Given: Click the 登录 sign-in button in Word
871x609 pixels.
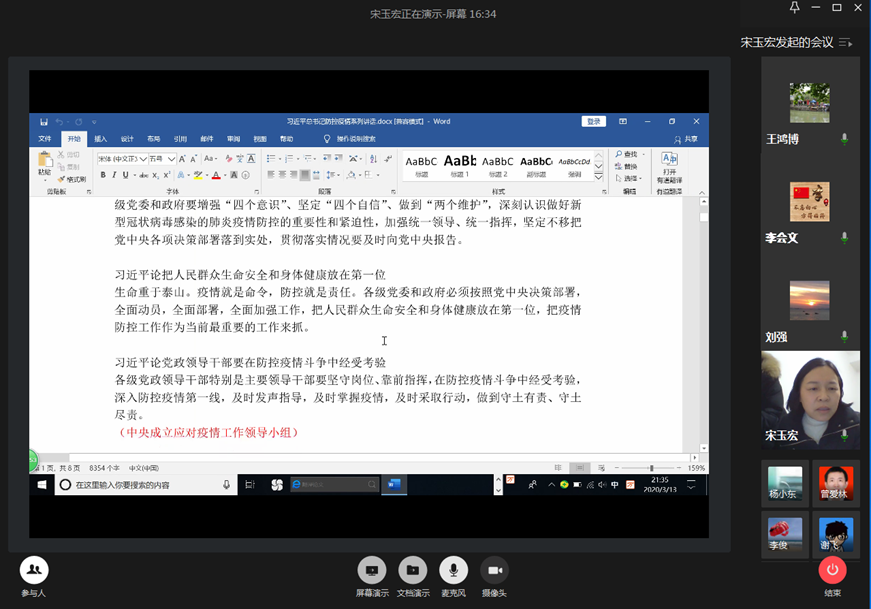Looking at the screenshot, I should point(594,121).
